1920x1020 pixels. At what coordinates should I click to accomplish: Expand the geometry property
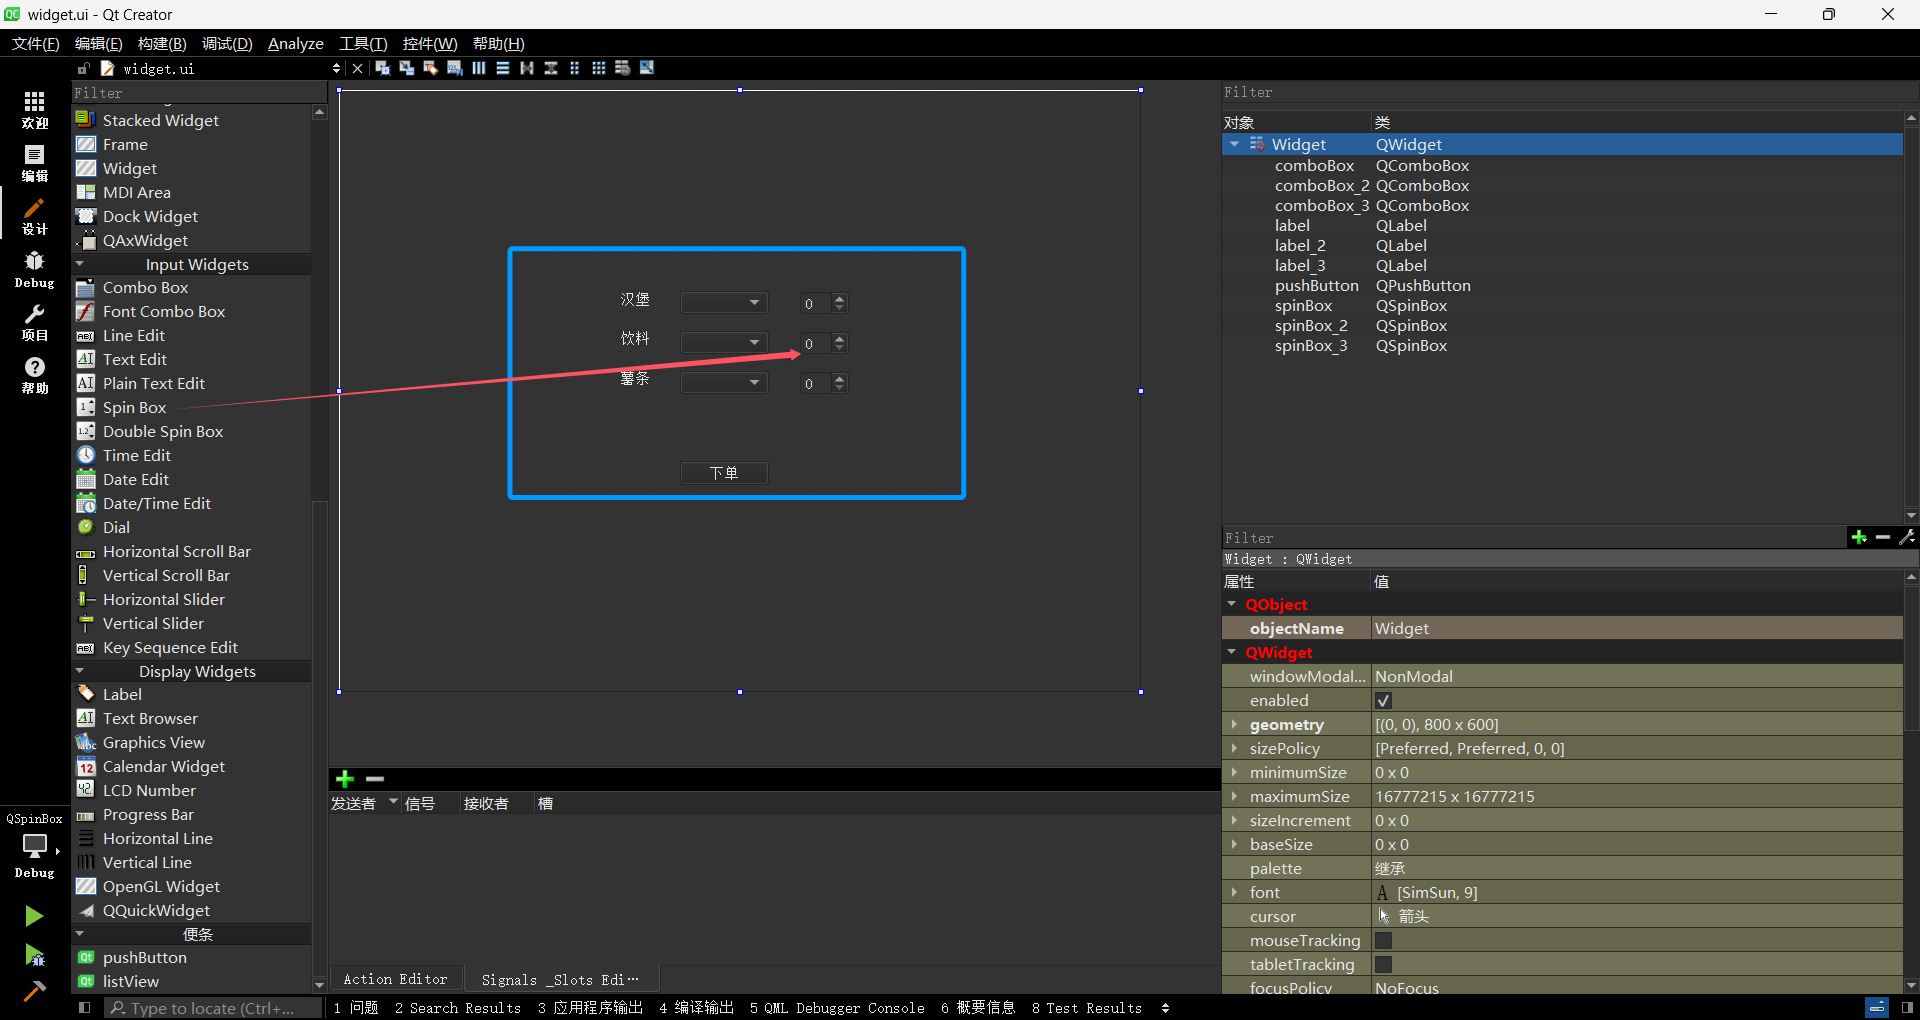pyautogui.click(x=1234, y=724)
